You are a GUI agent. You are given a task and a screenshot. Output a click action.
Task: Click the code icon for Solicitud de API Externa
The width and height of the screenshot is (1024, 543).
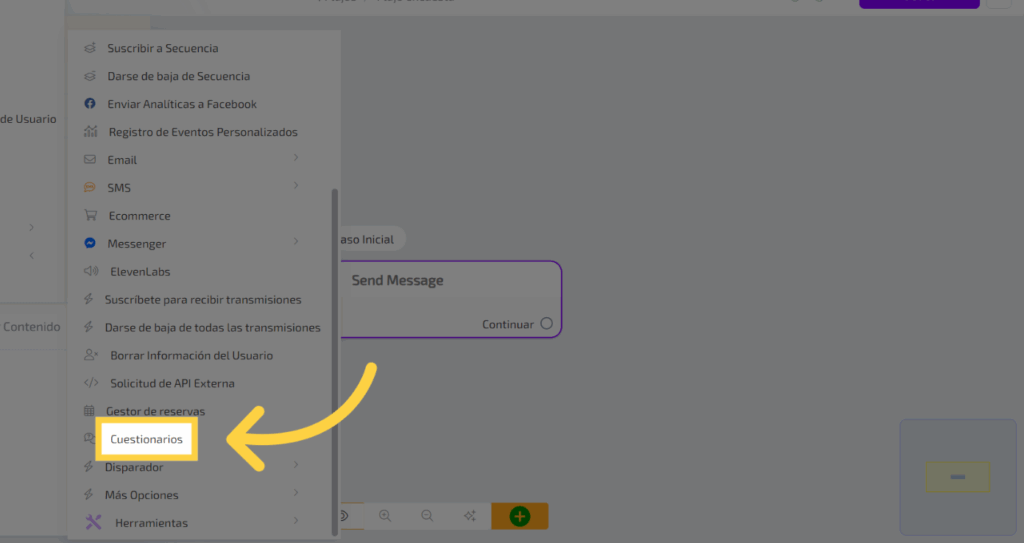click(91, 383)
